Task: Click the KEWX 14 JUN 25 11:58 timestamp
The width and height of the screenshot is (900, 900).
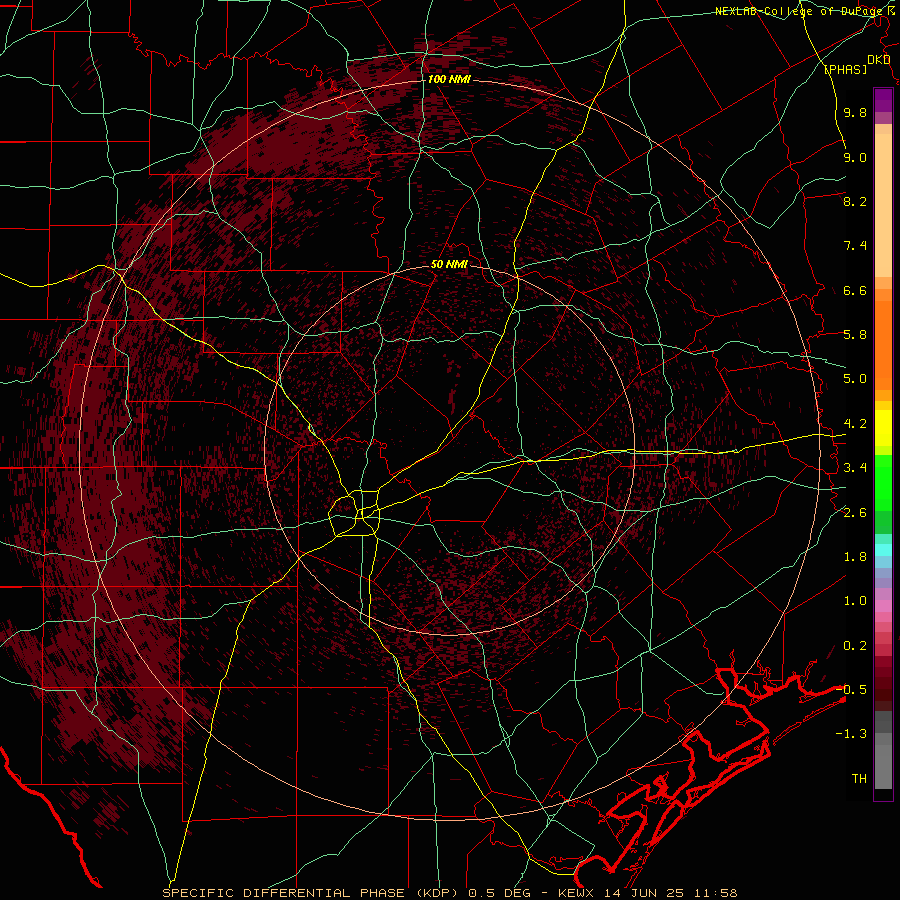Action: point(647,893)
